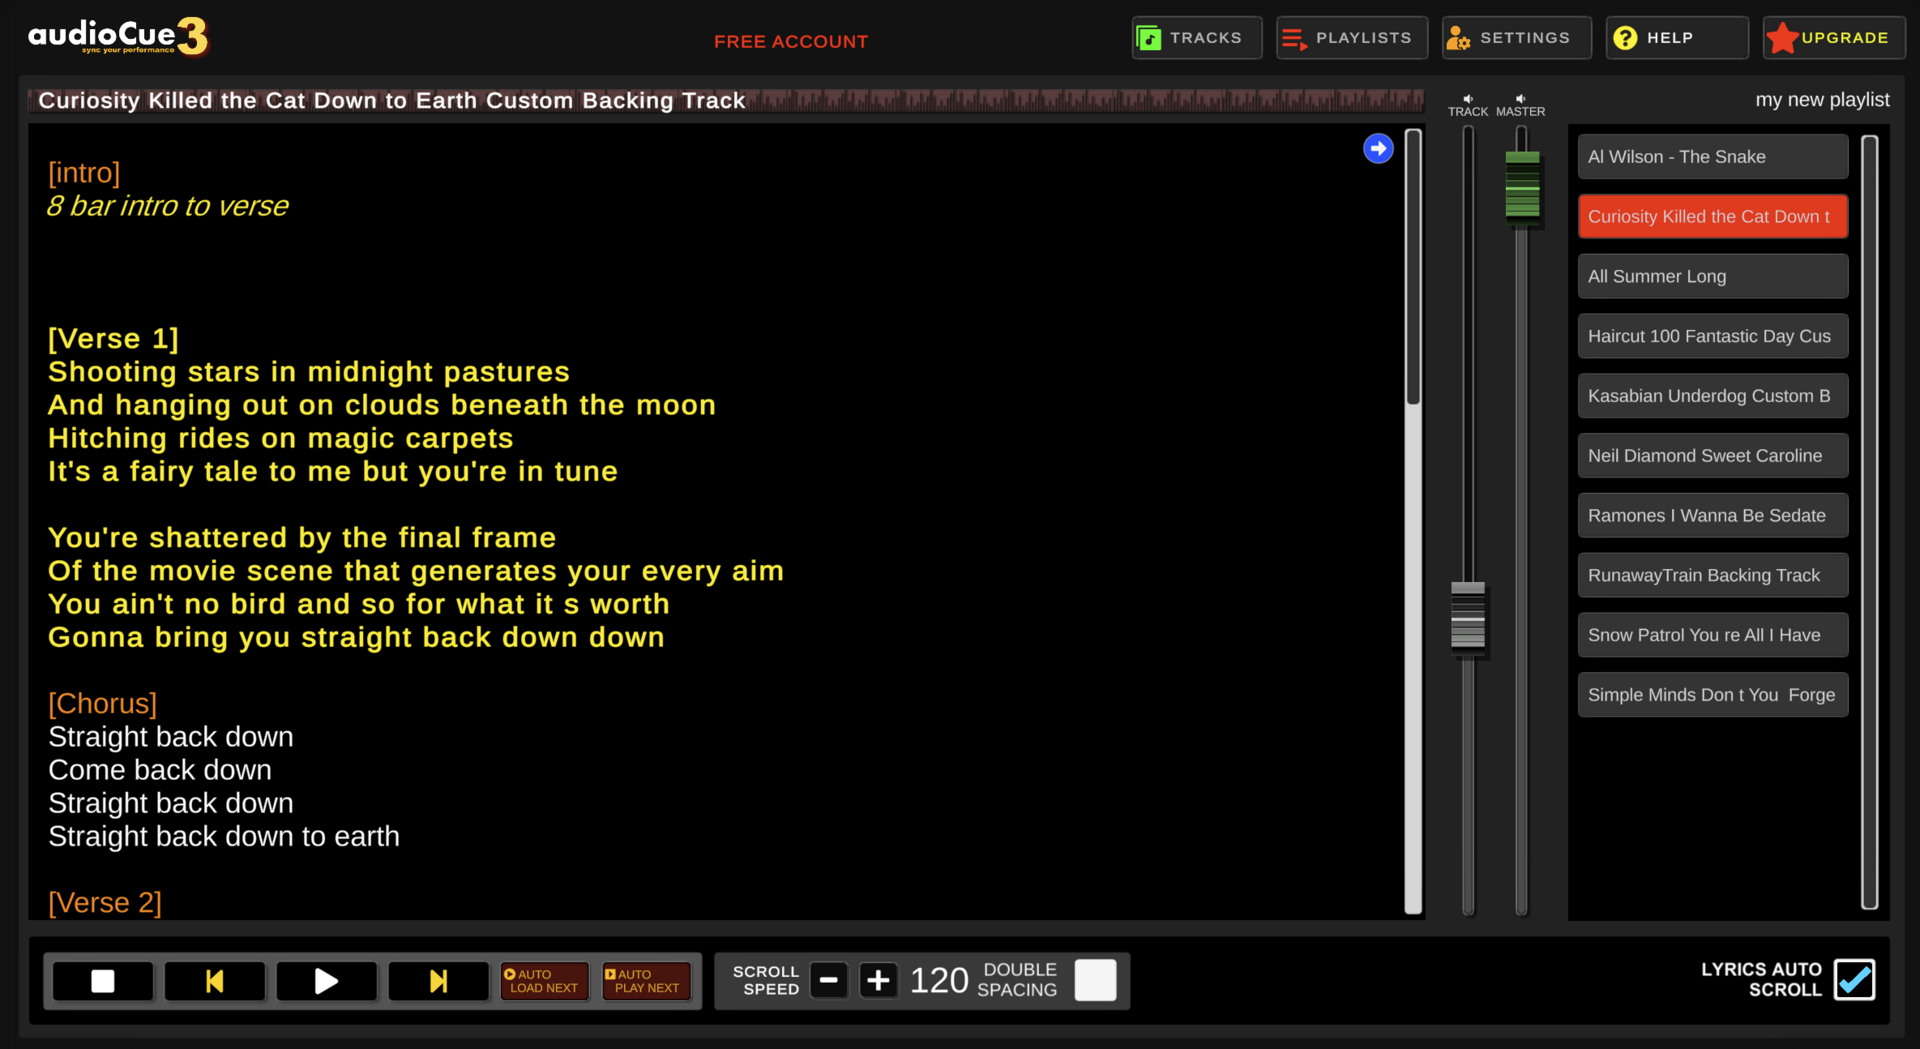
Task: Mute the Master channel speaker icon
Action: pos(1520,99)
